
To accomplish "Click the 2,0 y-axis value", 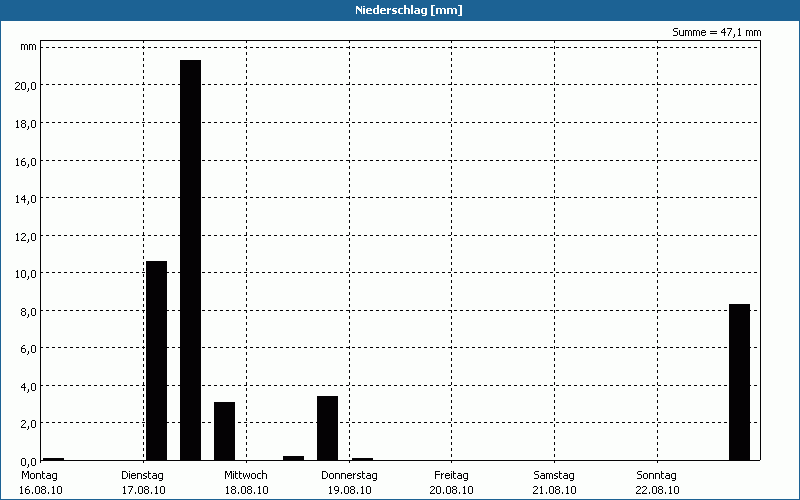I will point(28,424).
